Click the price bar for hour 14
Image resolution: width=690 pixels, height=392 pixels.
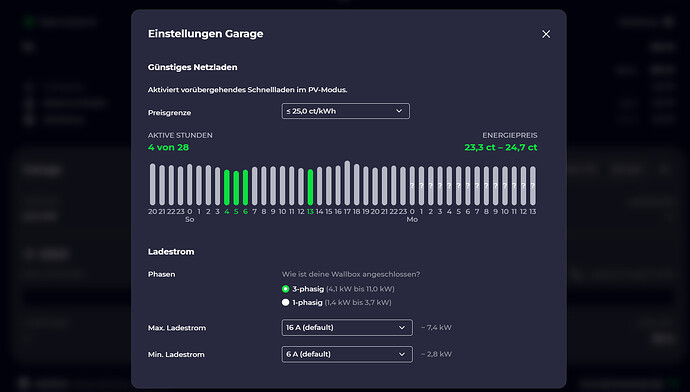(319, 186)
